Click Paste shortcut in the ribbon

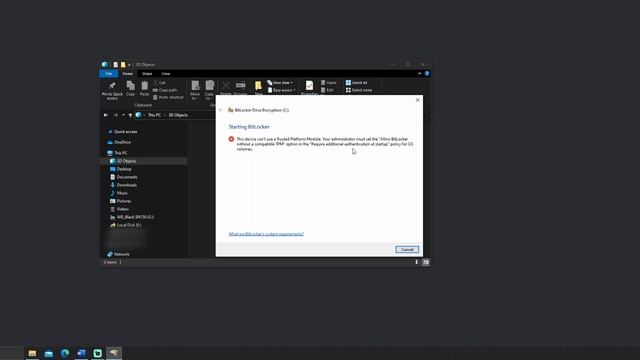point(168,97)
